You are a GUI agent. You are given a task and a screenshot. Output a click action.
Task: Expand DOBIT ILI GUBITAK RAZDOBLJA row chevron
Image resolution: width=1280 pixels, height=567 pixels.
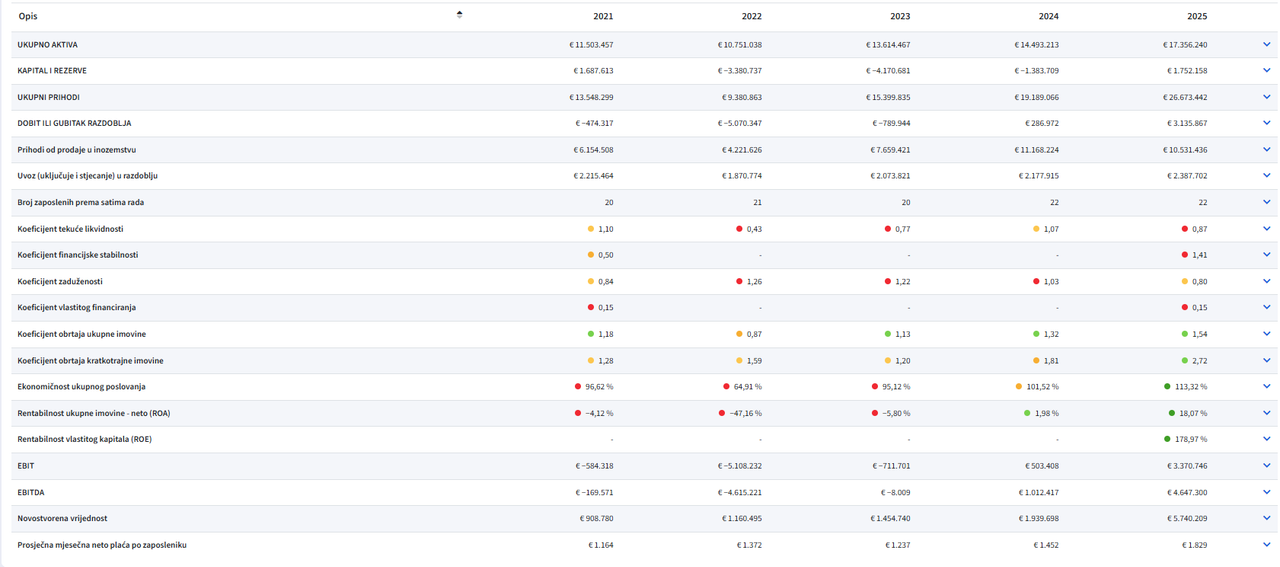tap(1266, 123)
